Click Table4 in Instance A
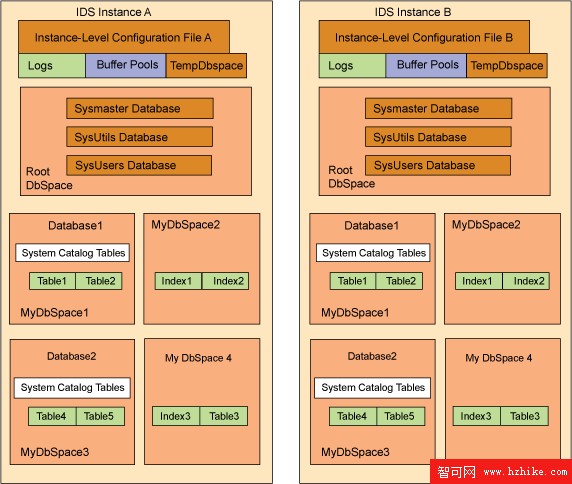This screenshot has height=484, width=572. 52,416
